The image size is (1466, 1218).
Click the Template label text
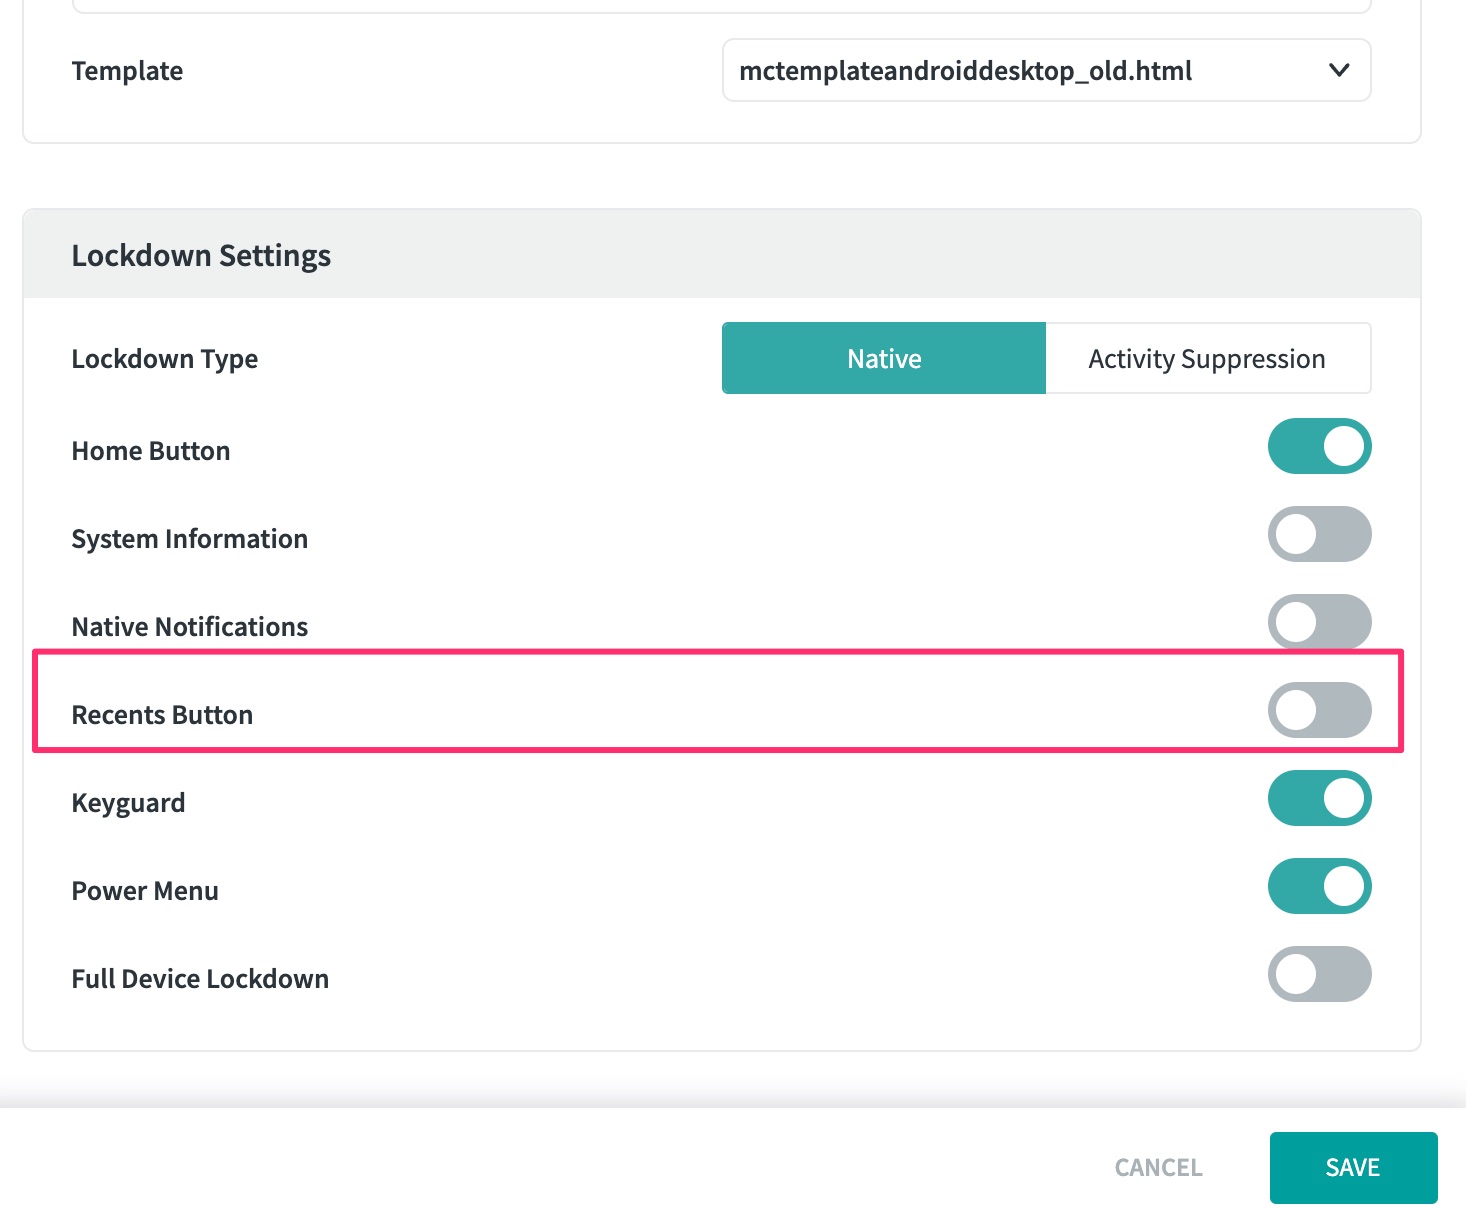coord(127,71)
